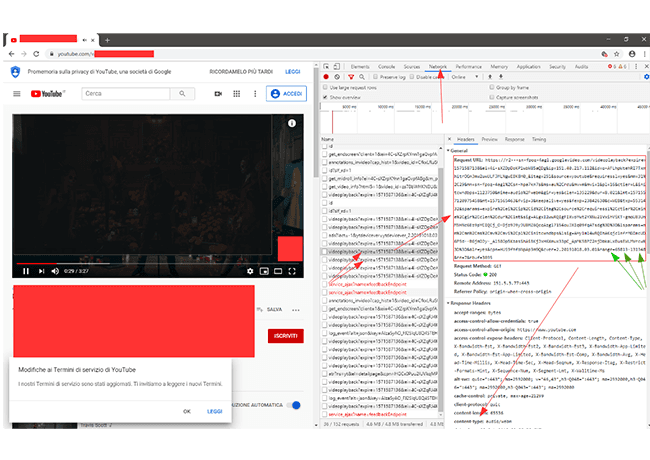
Task: Toggle the red network filter funnel icon
Action: point(351,77)
